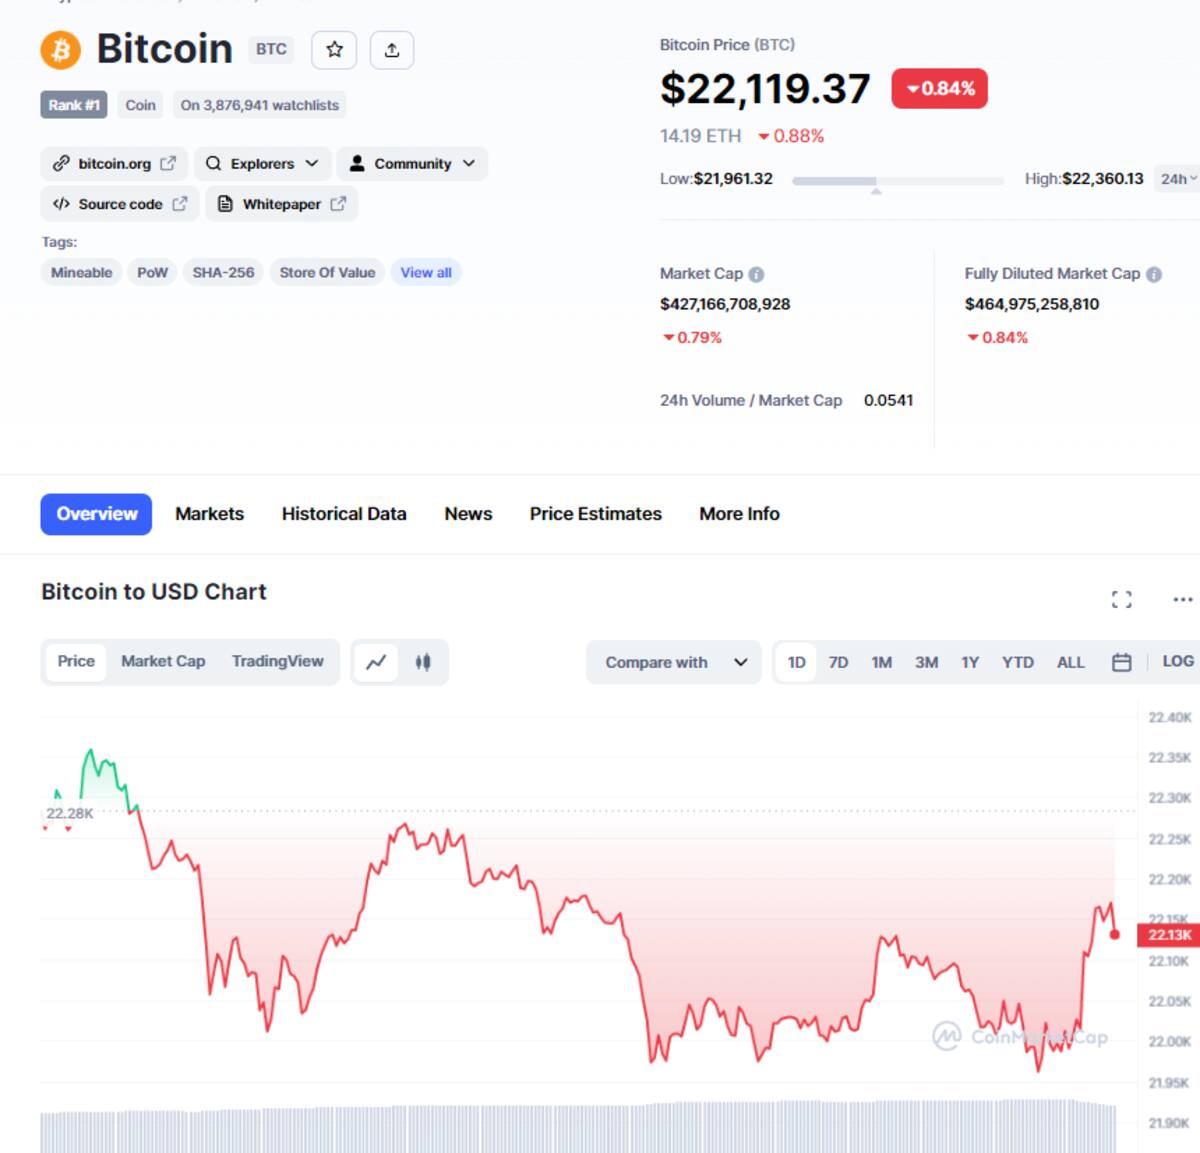This screenshot has height=1153, width=1200.
Task: Click Market Cap info icon
Action: click(756, 274)
